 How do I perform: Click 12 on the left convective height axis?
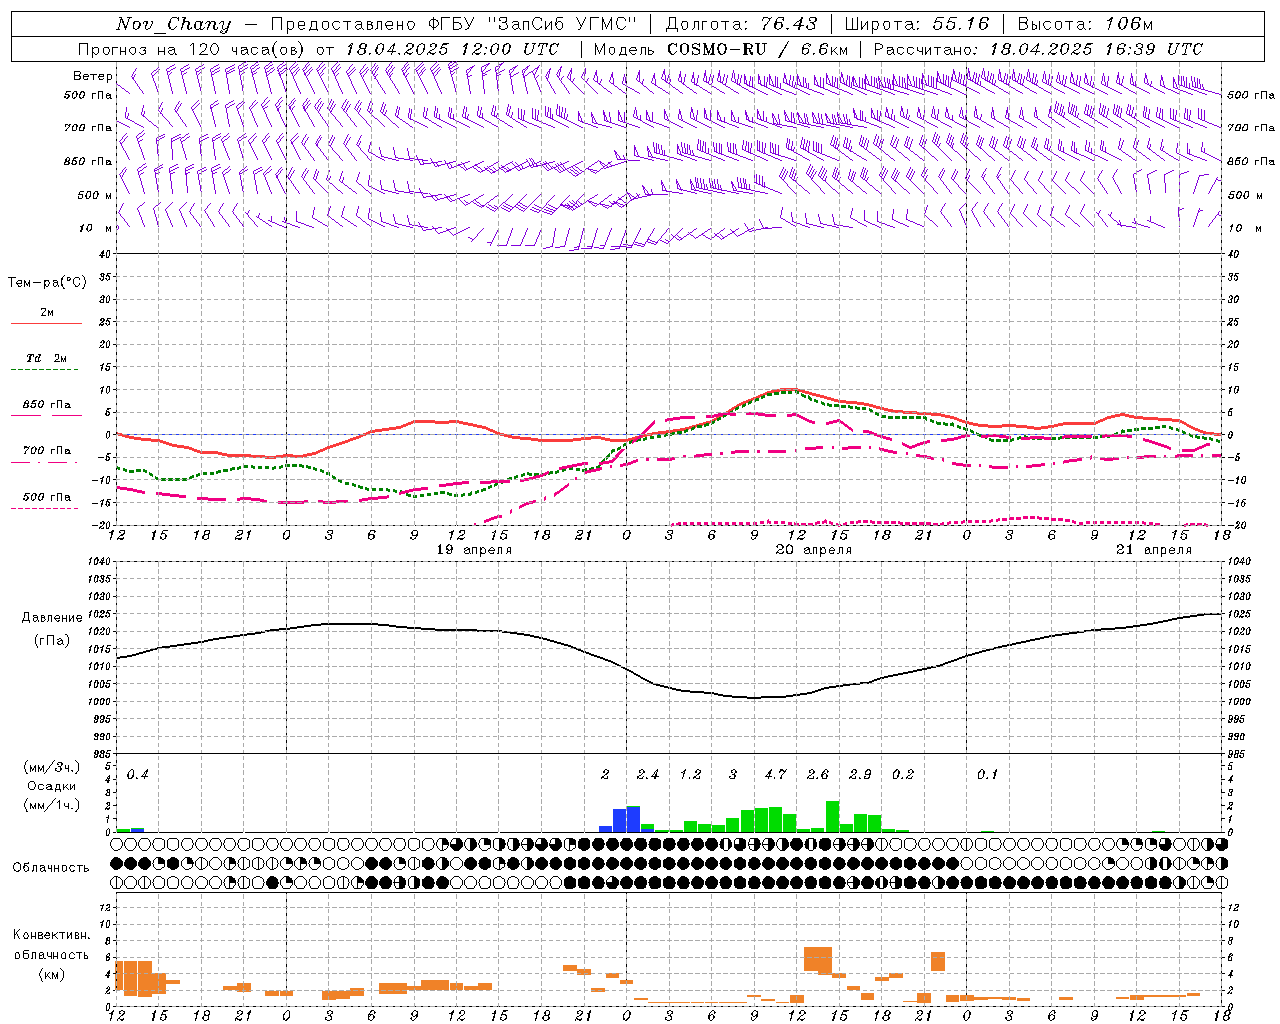[105, 907]
